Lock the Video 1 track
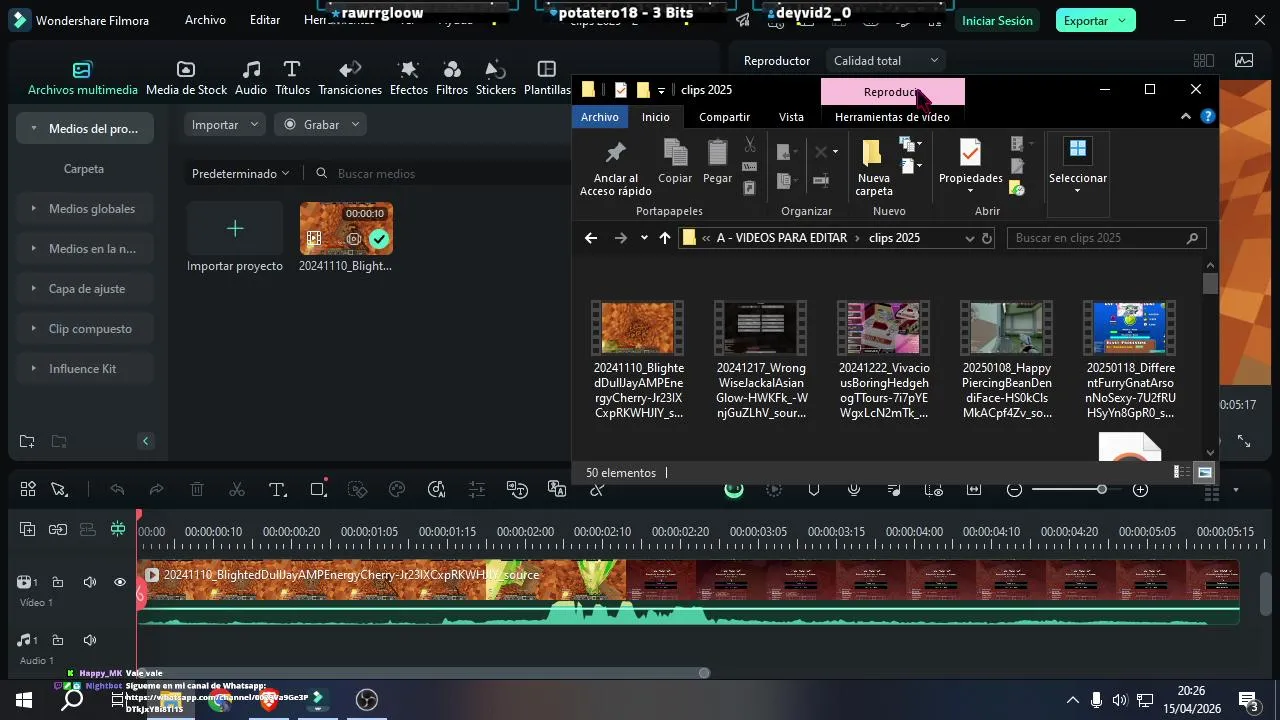The width and height of the screenshot is (1280, 720). (58, 582)
